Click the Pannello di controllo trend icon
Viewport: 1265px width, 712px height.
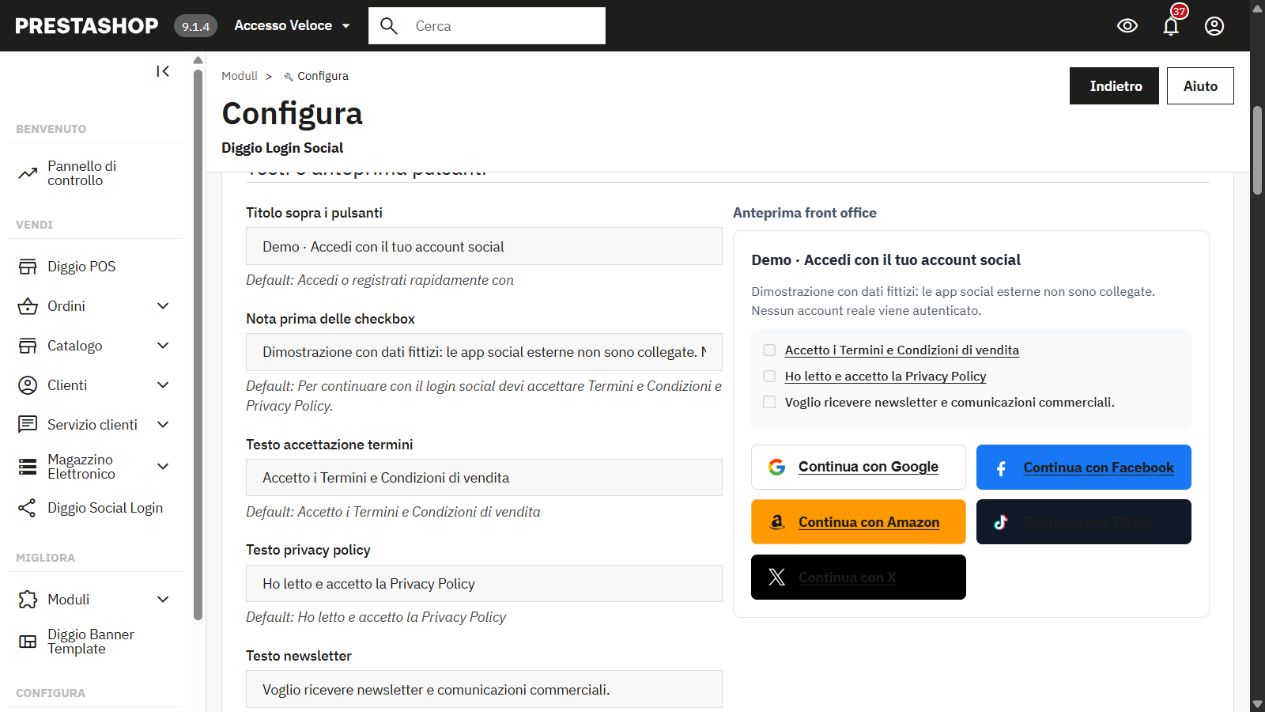27,174
